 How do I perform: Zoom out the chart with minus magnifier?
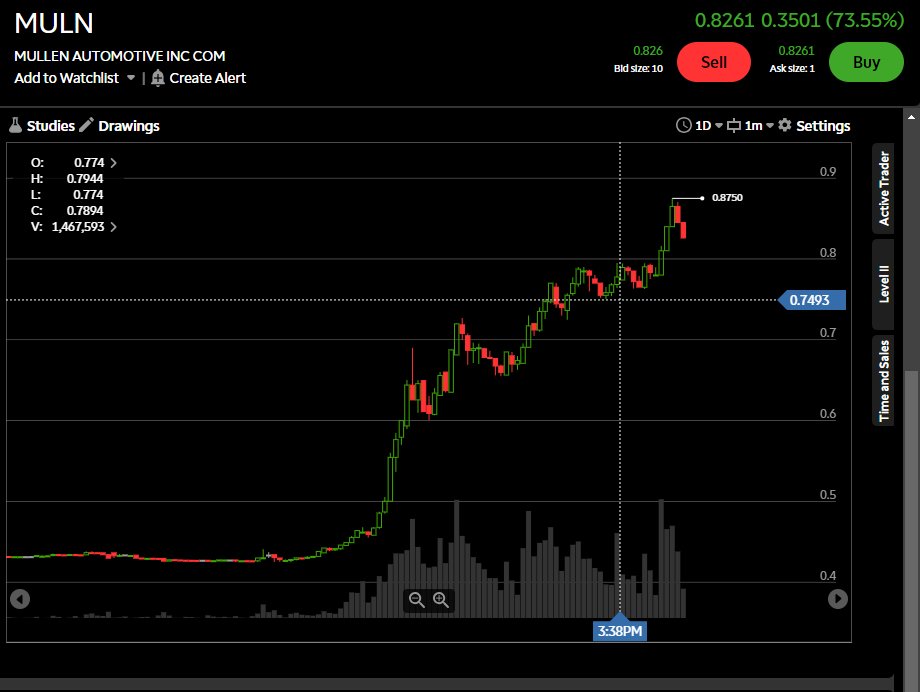417,599
